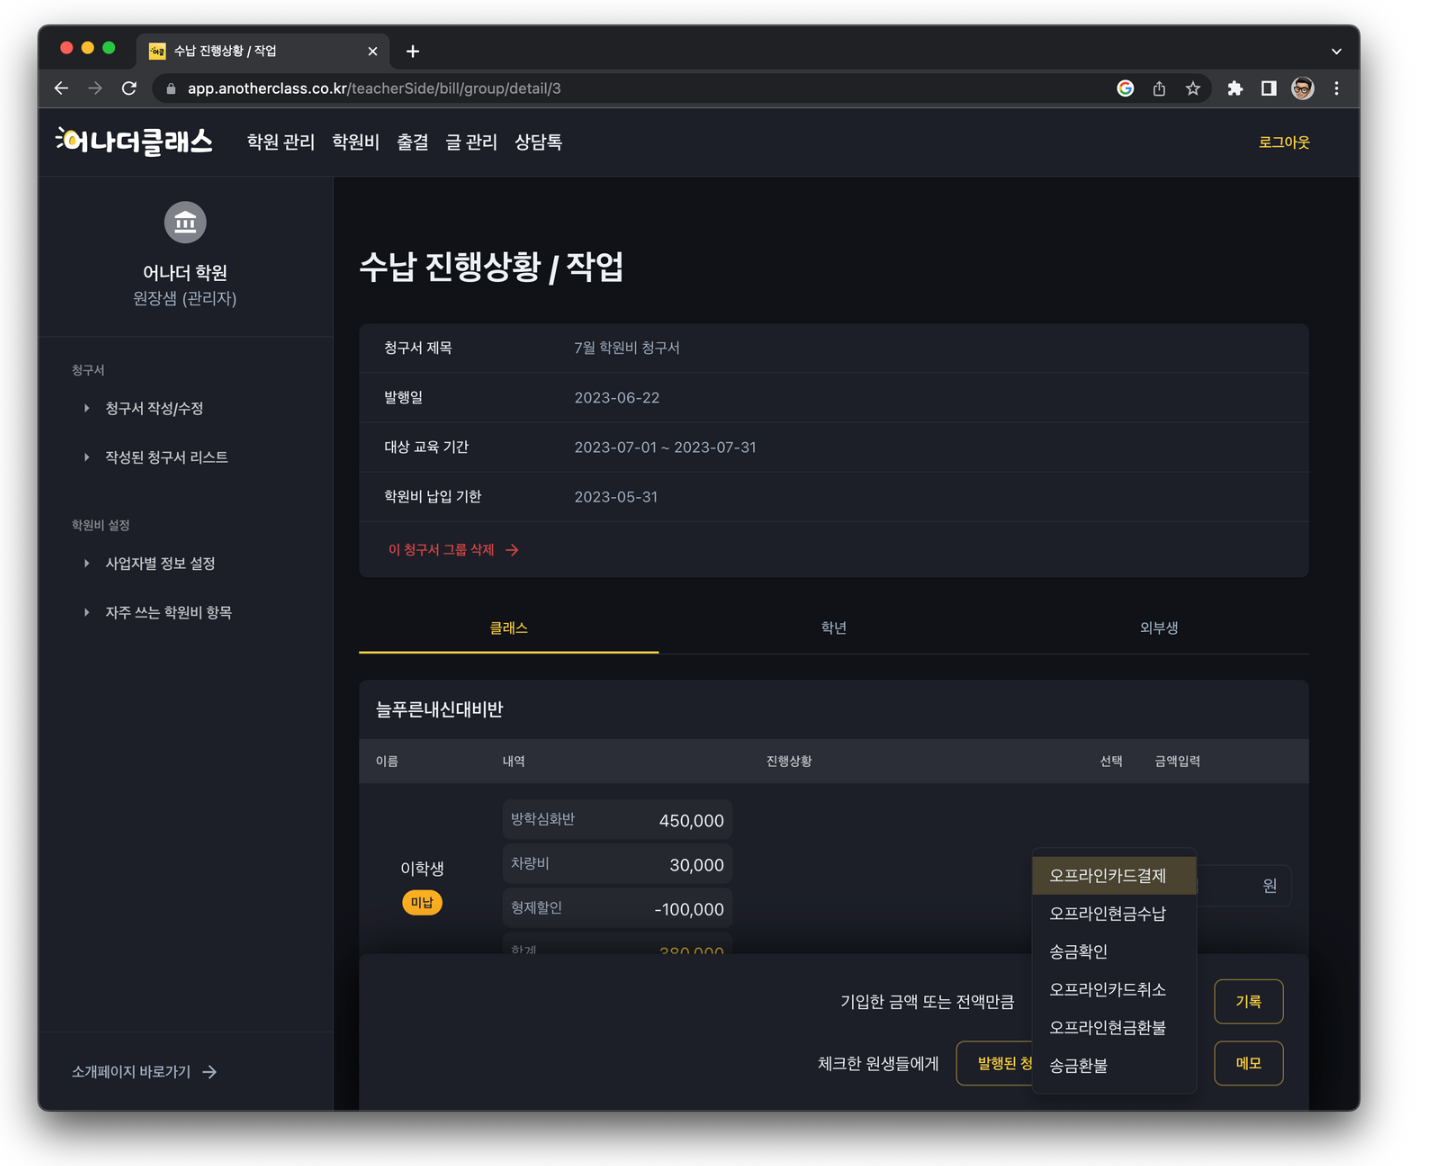1430x1166 pixels.
Task: Select 오프라인카드취소 option
Action: (1114, 989)
